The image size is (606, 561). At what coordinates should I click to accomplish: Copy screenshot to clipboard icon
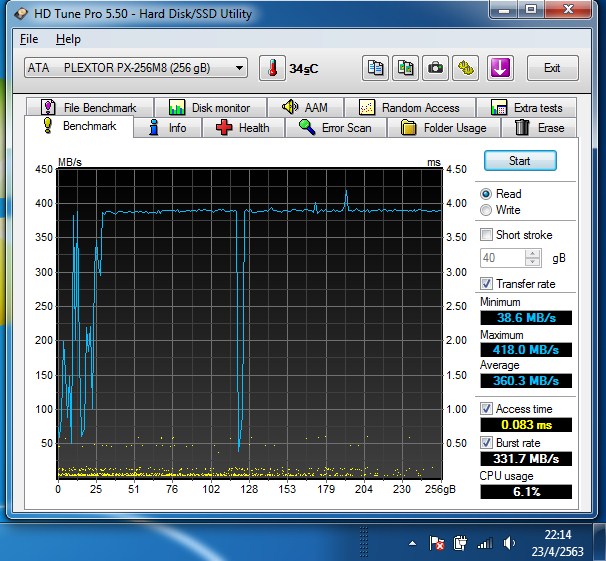(x=406, y=68)
